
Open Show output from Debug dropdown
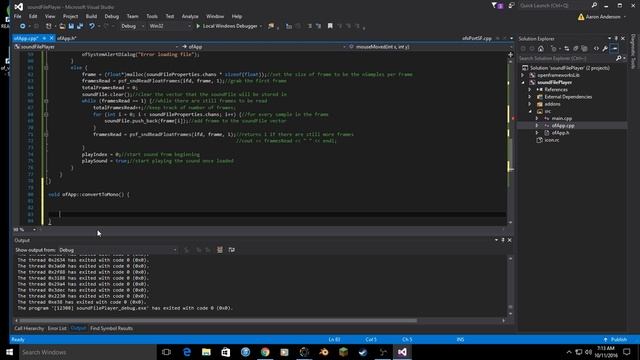pos(118,250)
